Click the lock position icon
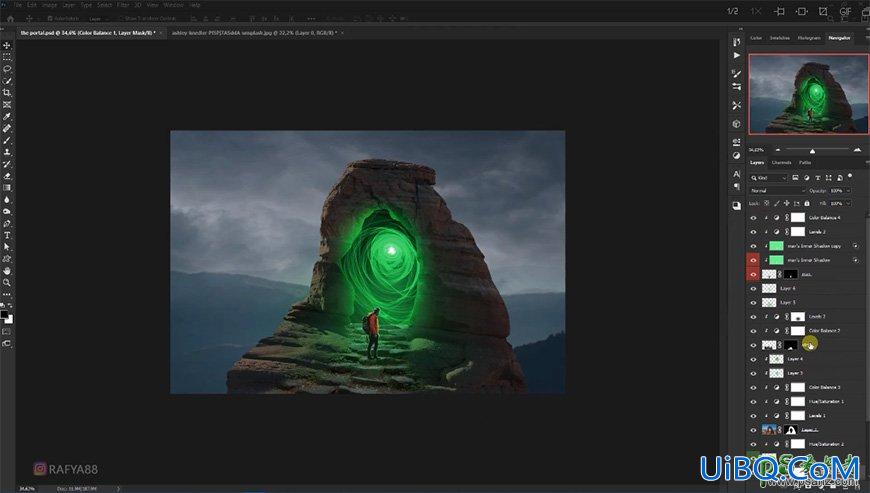 pyautogui.click(x=787, y=204)
